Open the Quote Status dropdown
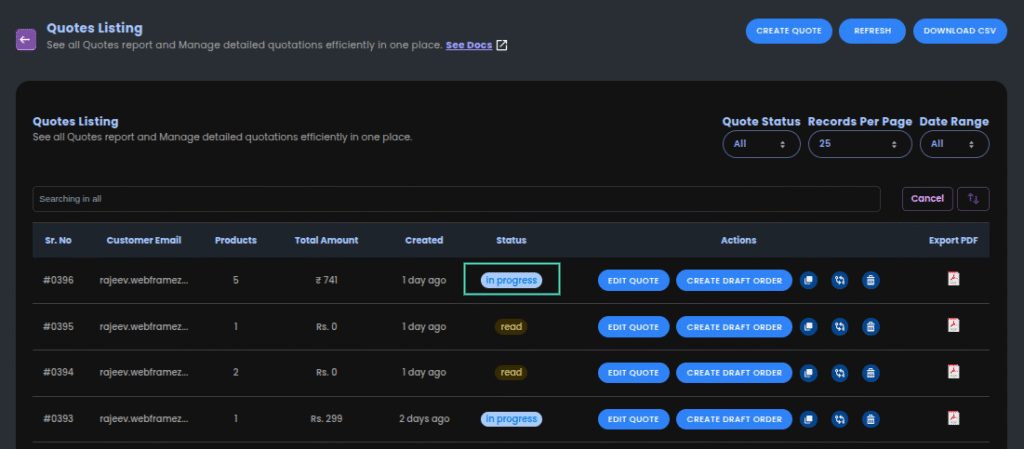Screen dimensions: 1024x449 tap(761, 144)
